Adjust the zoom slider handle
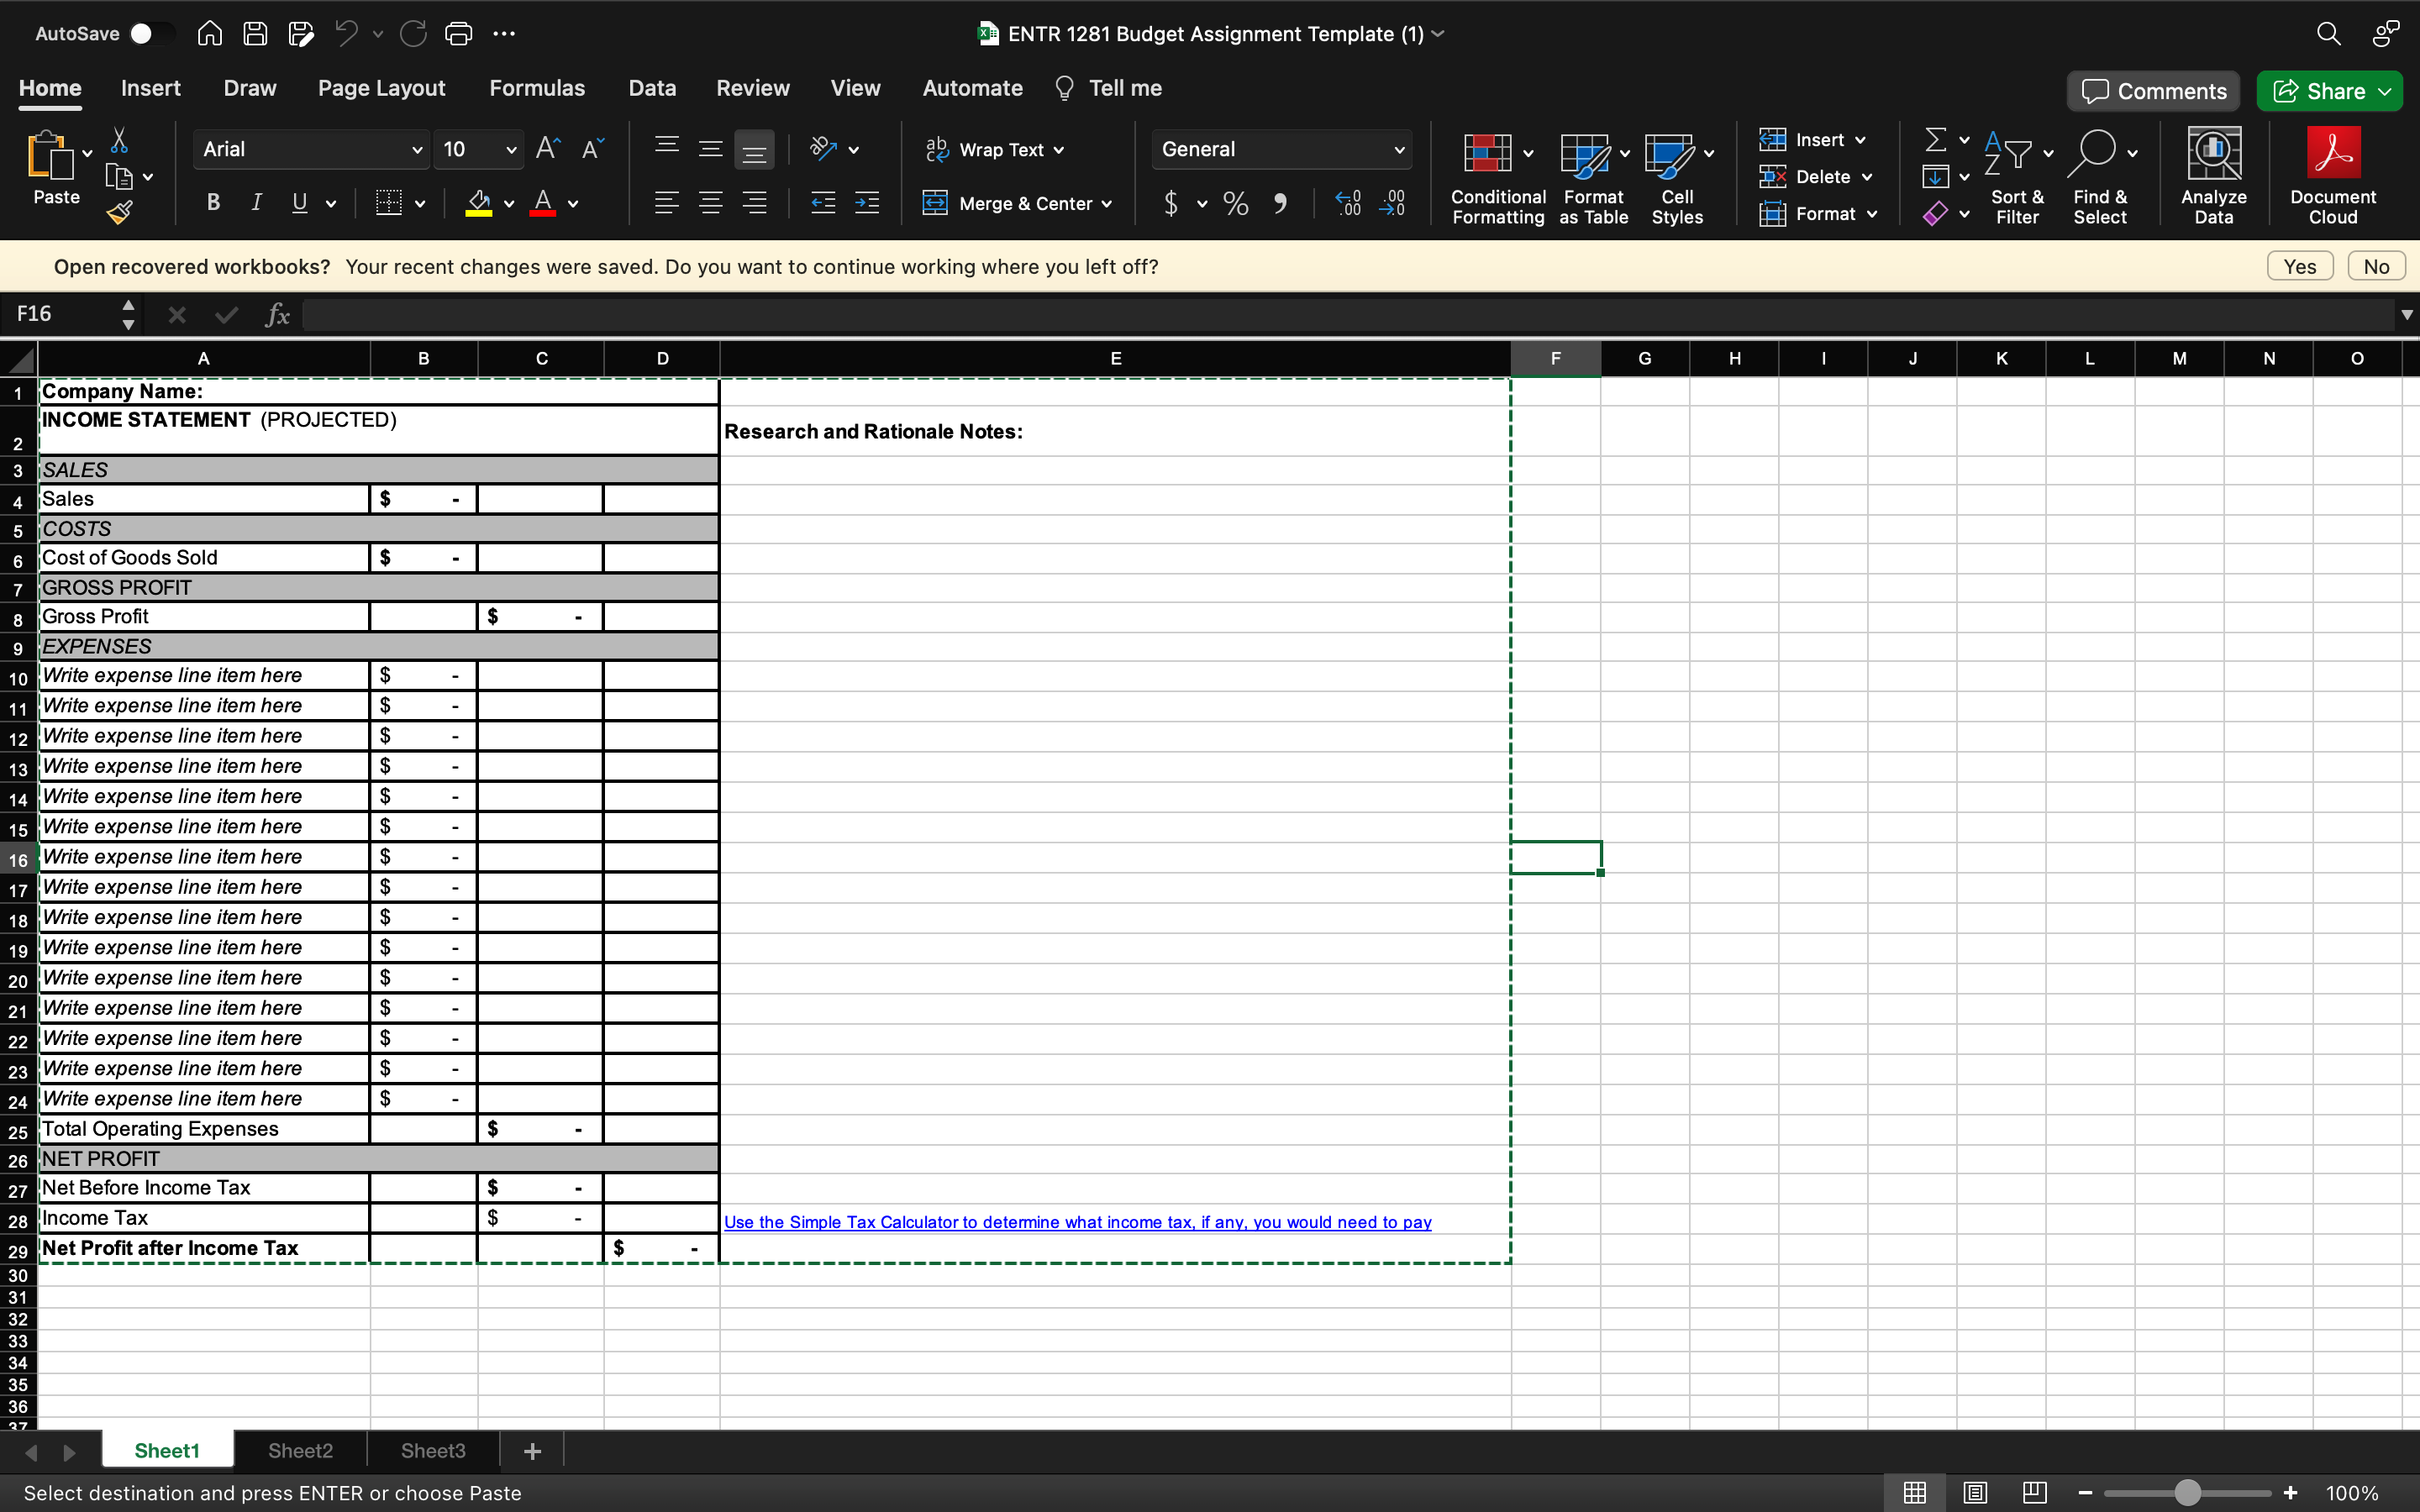 [x=2187, y=1492]
